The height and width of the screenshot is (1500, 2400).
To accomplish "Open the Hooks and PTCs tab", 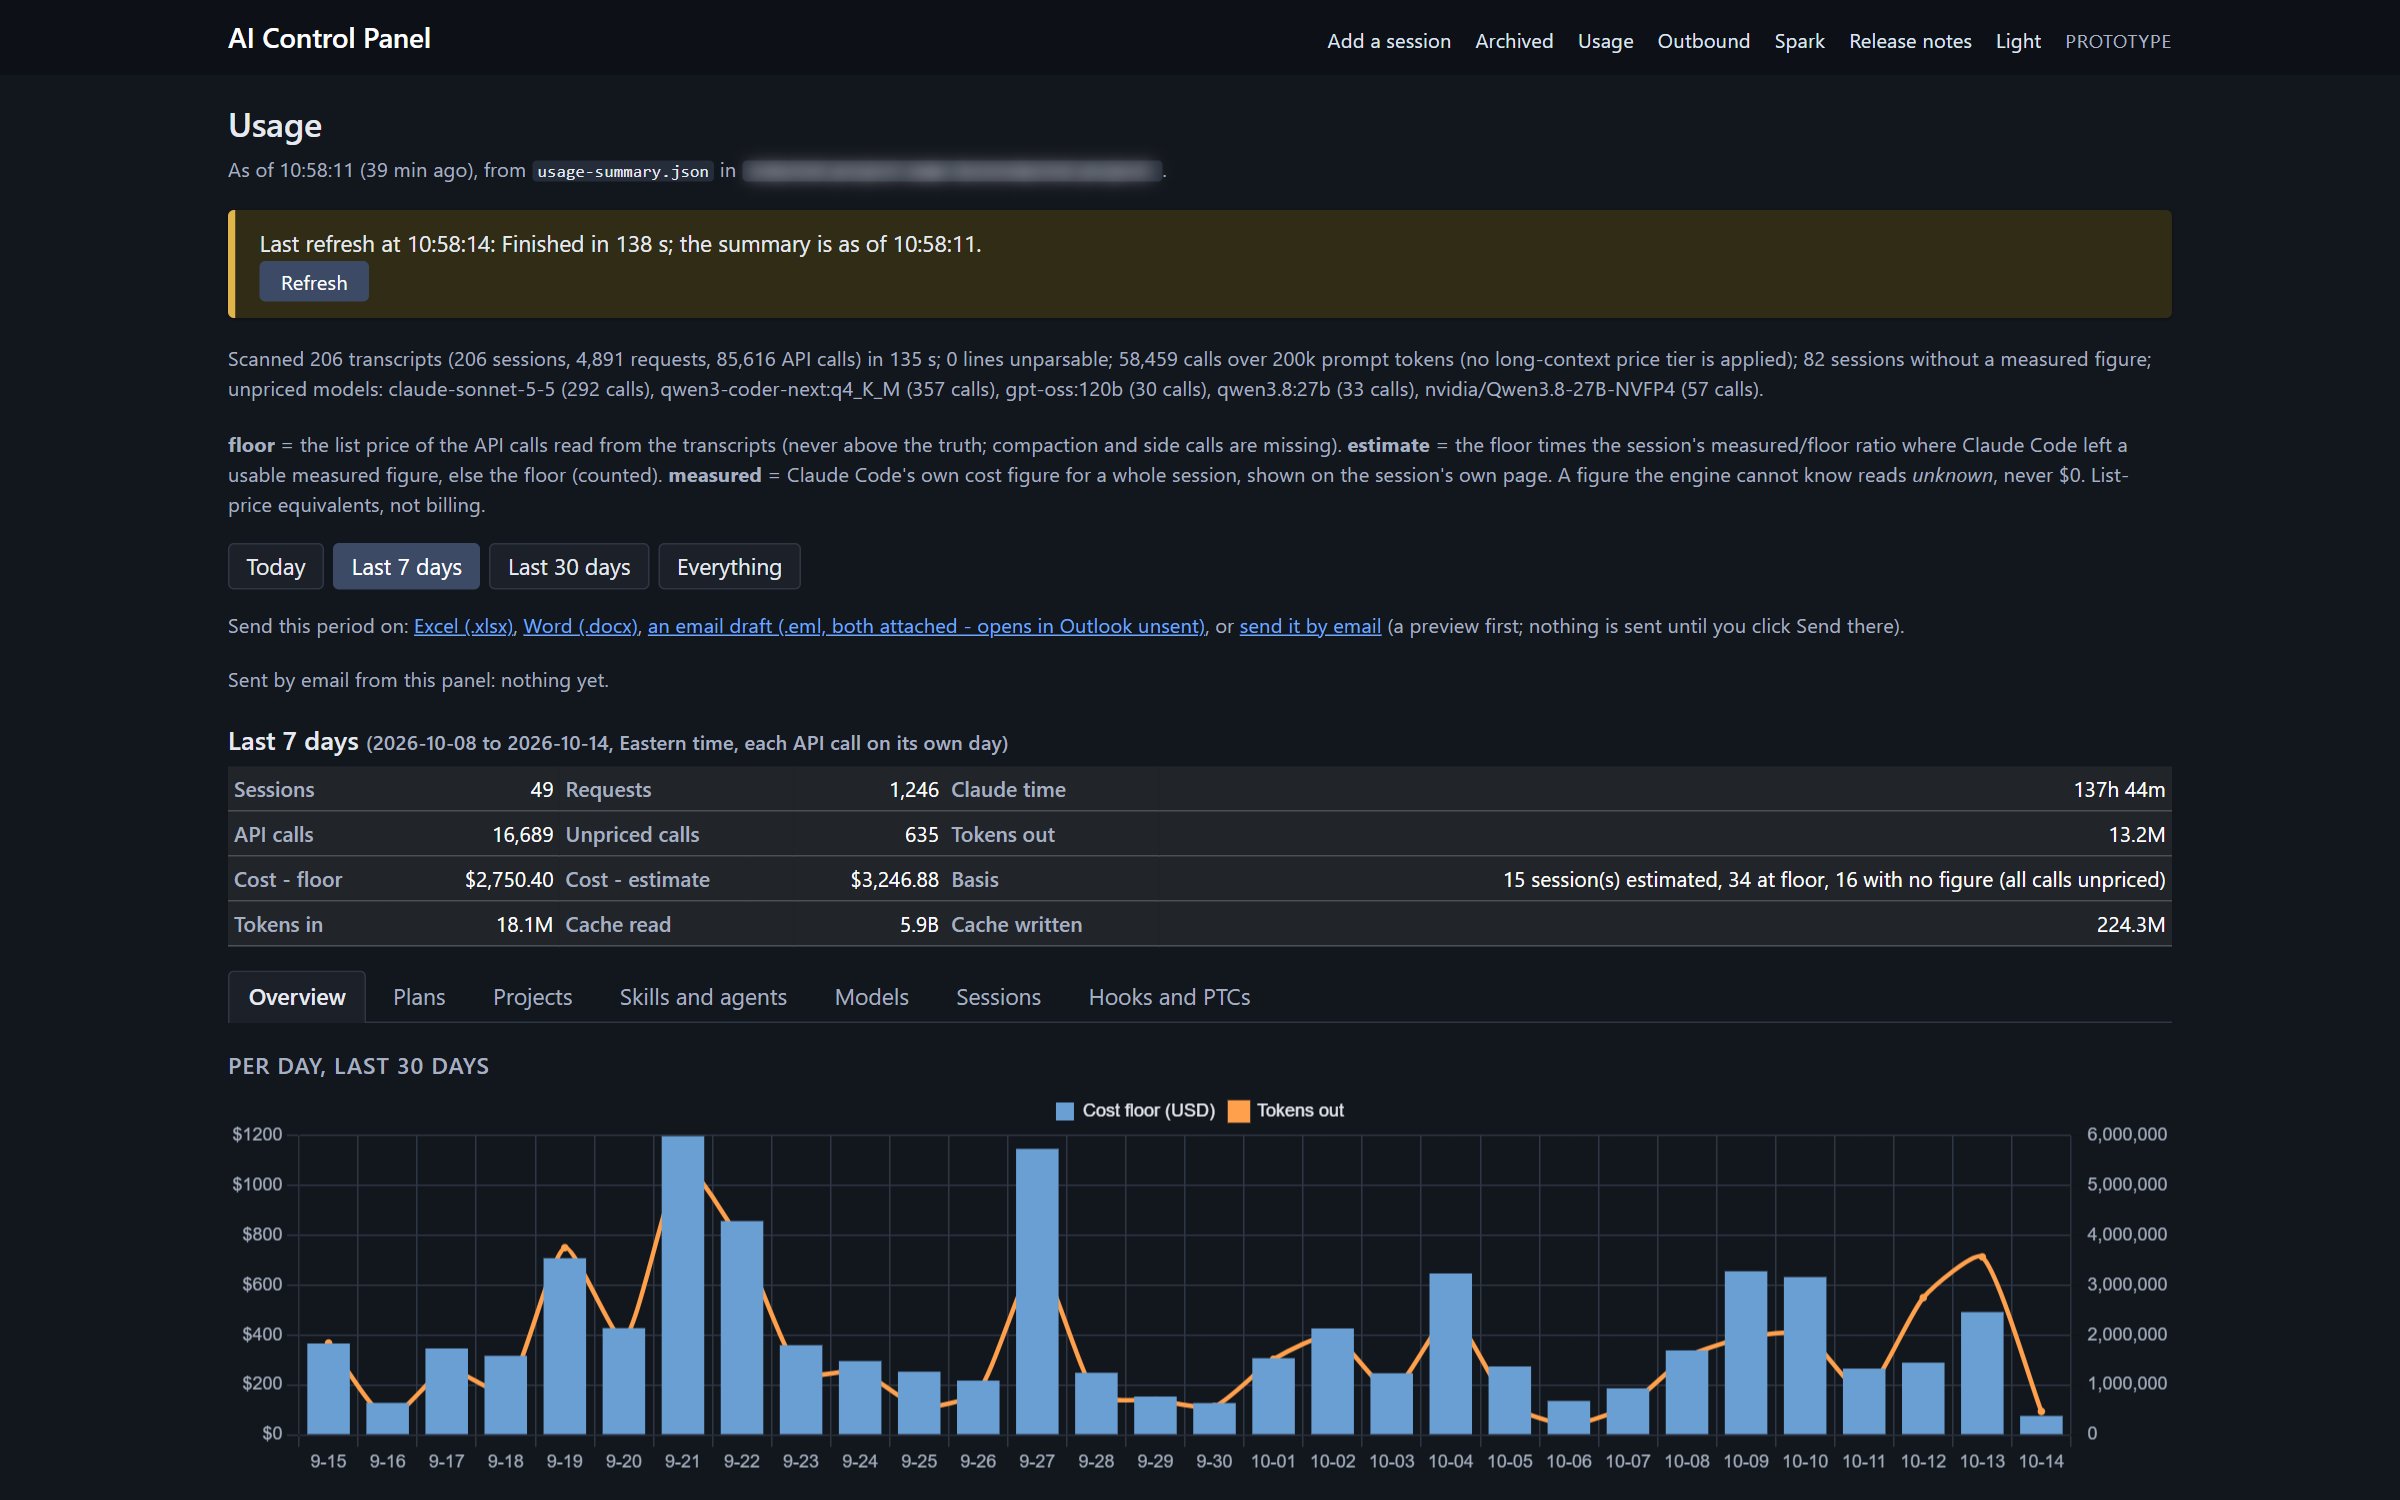I will tap(1169, 997).
